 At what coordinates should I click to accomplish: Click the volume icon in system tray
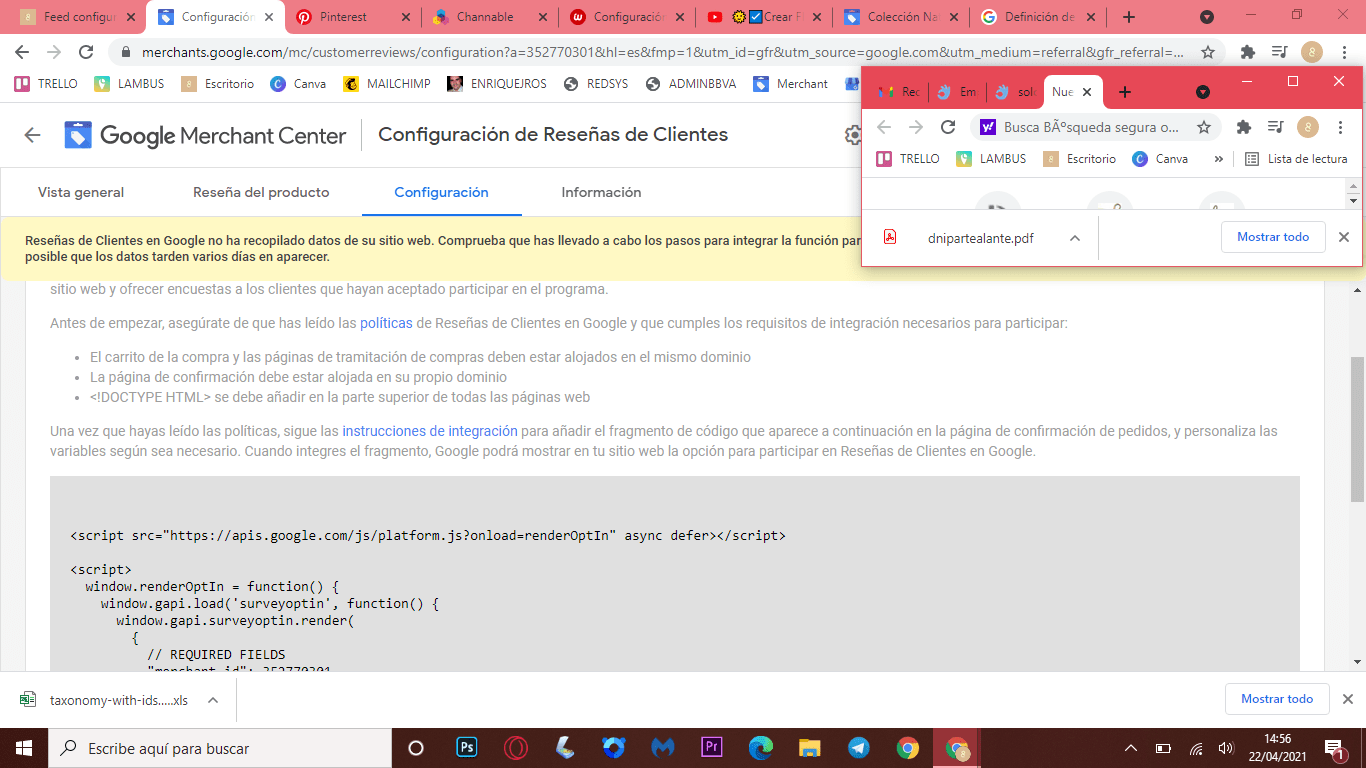click(1226, 748)
